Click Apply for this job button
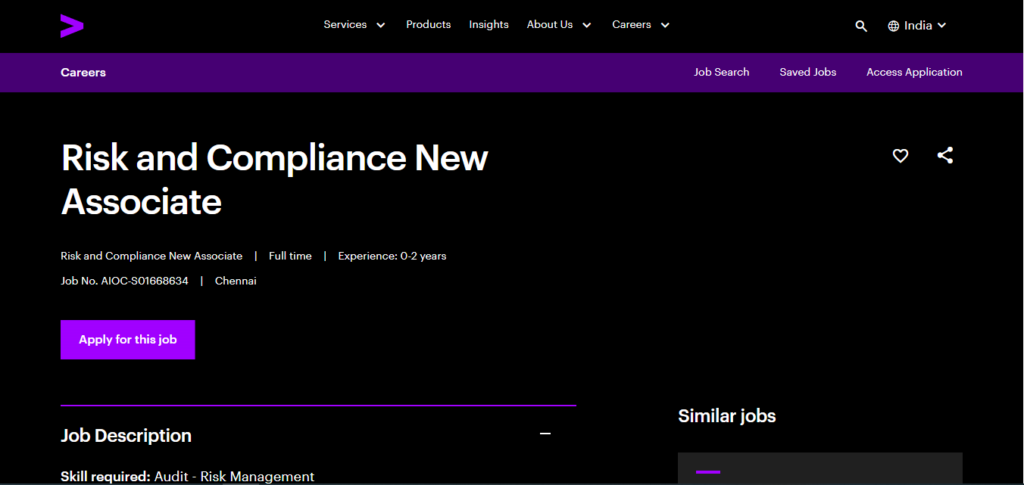This screenshot has width=1024, height=485. click(128, 339)
